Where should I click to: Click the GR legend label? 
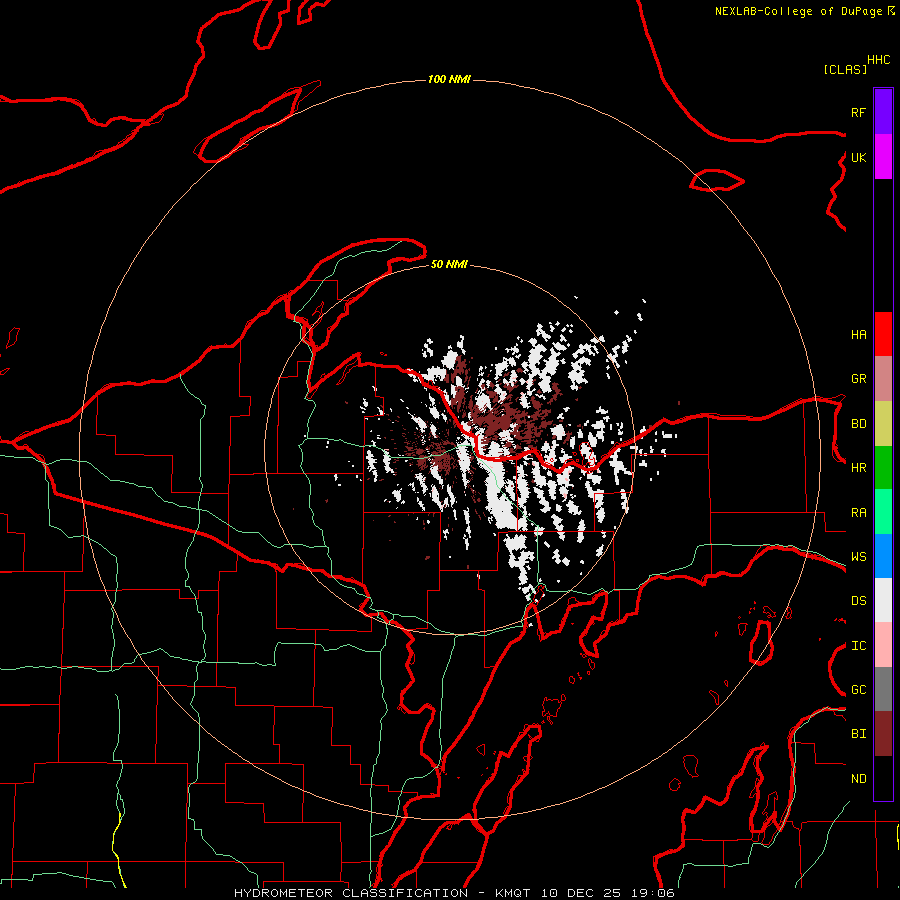(858, 379)
